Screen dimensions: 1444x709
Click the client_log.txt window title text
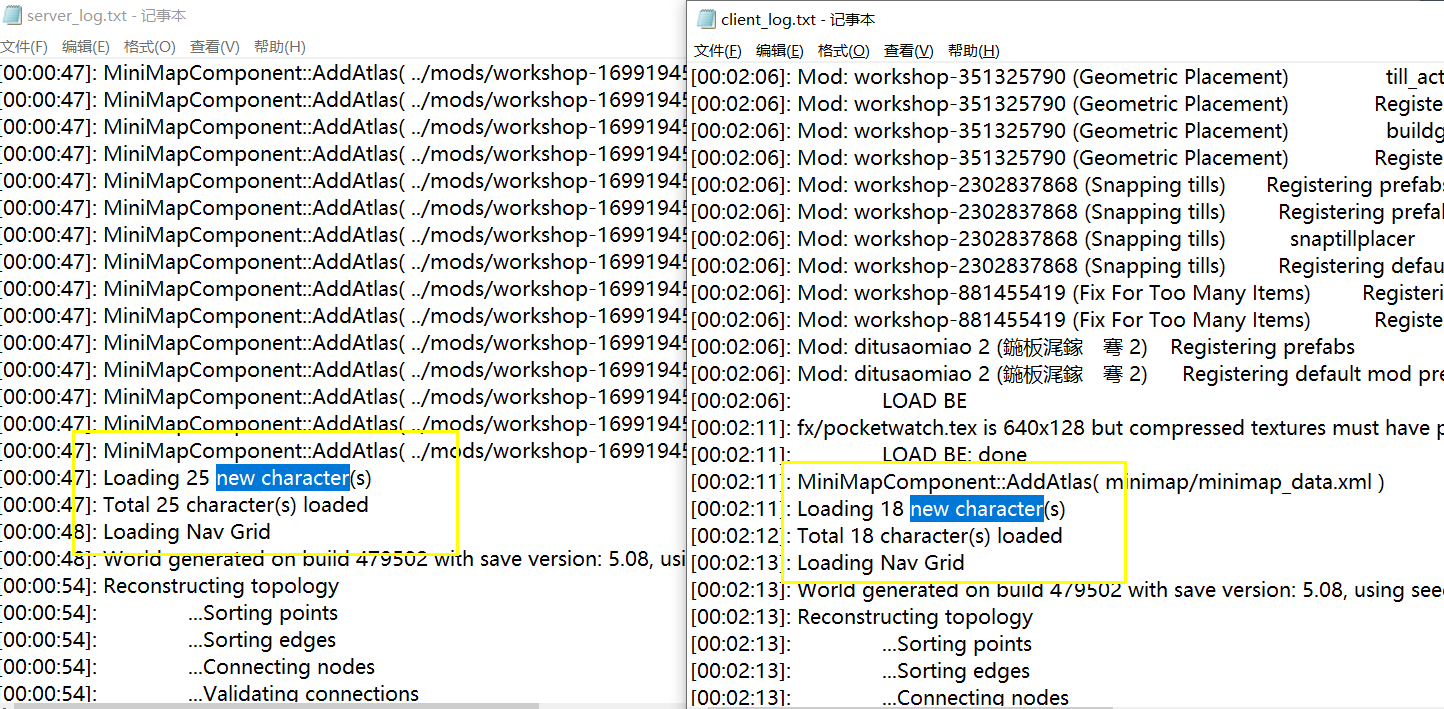[x=799, y=19]
